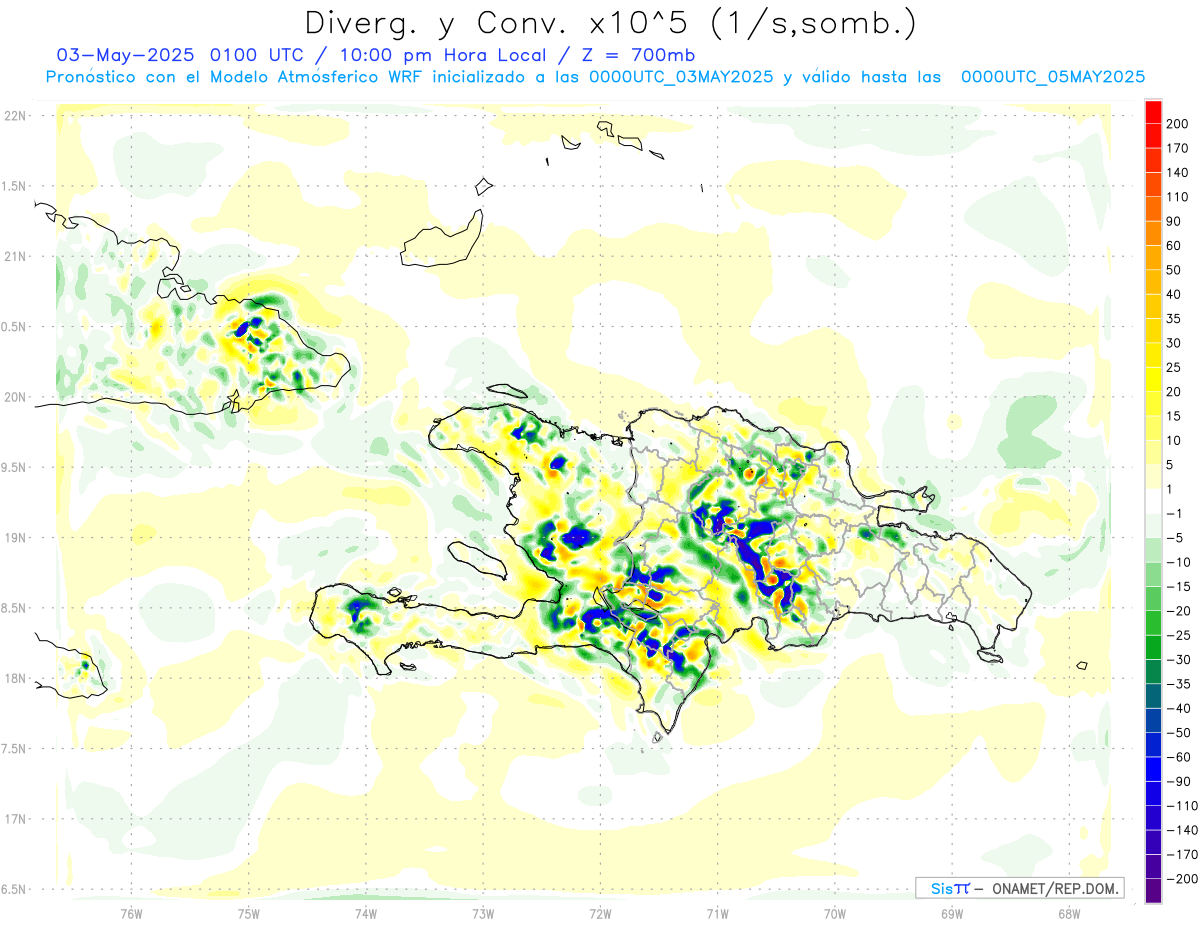Select the '75W' longitude label
Viewport: 1200px width, 927px height.
pos(249,912)
